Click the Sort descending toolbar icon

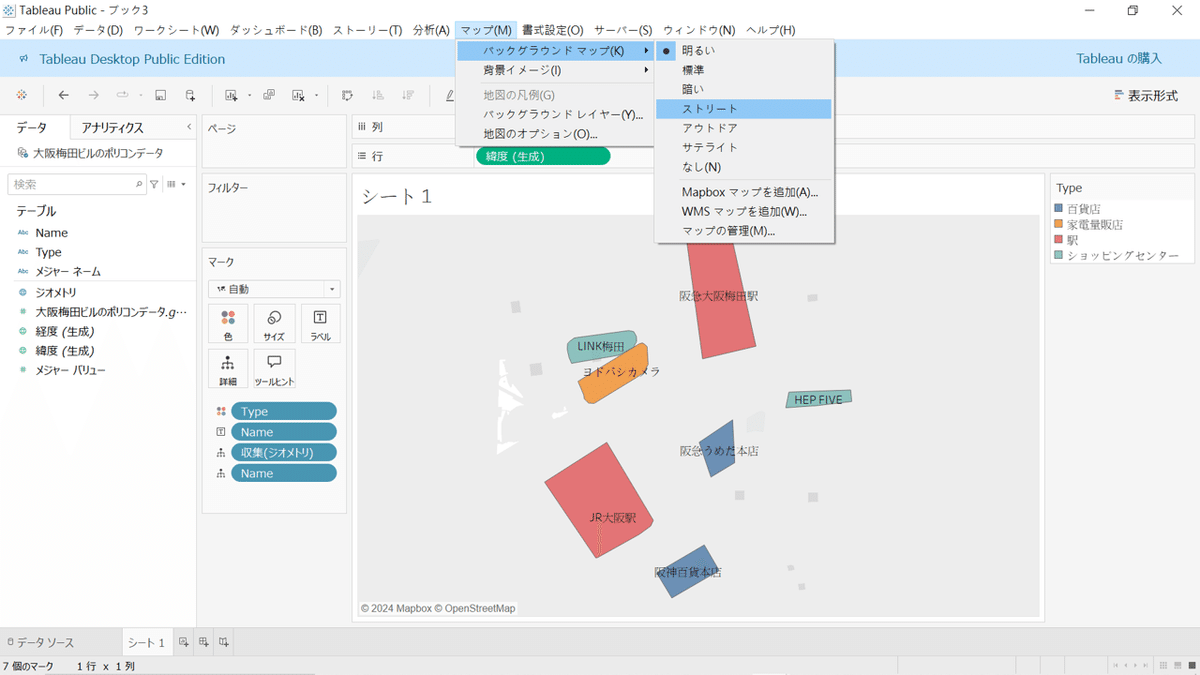[x=408, y=95]
